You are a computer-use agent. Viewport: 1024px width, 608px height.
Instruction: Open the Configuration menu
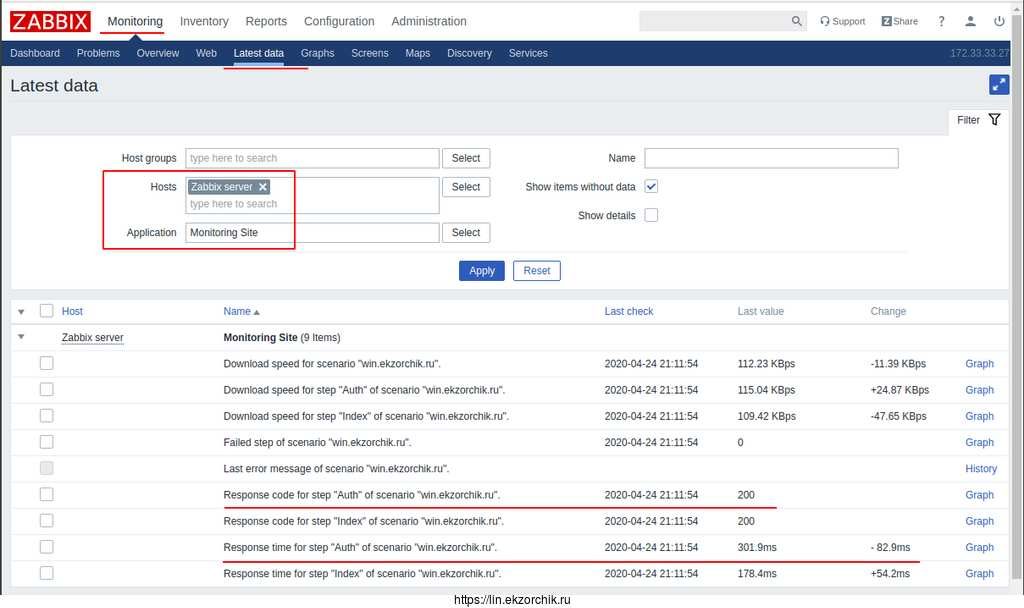pos(339,21)
